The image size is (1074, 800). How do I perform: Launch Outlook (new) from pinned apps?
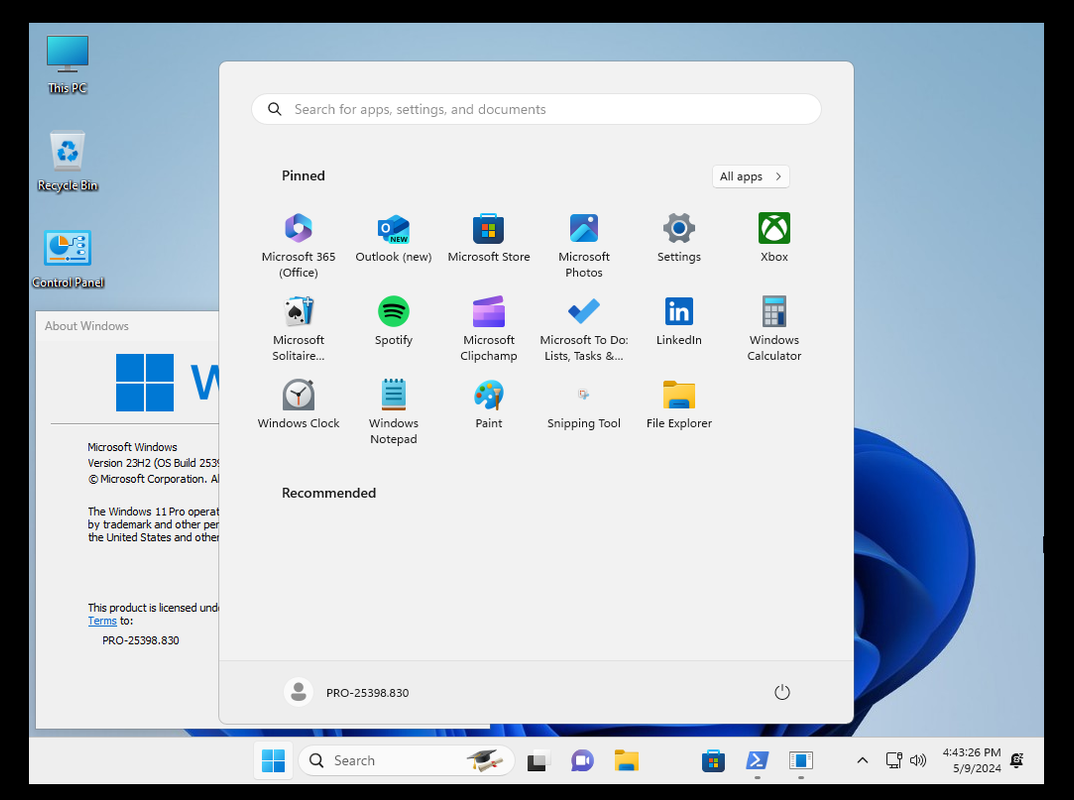pos(393,238)
